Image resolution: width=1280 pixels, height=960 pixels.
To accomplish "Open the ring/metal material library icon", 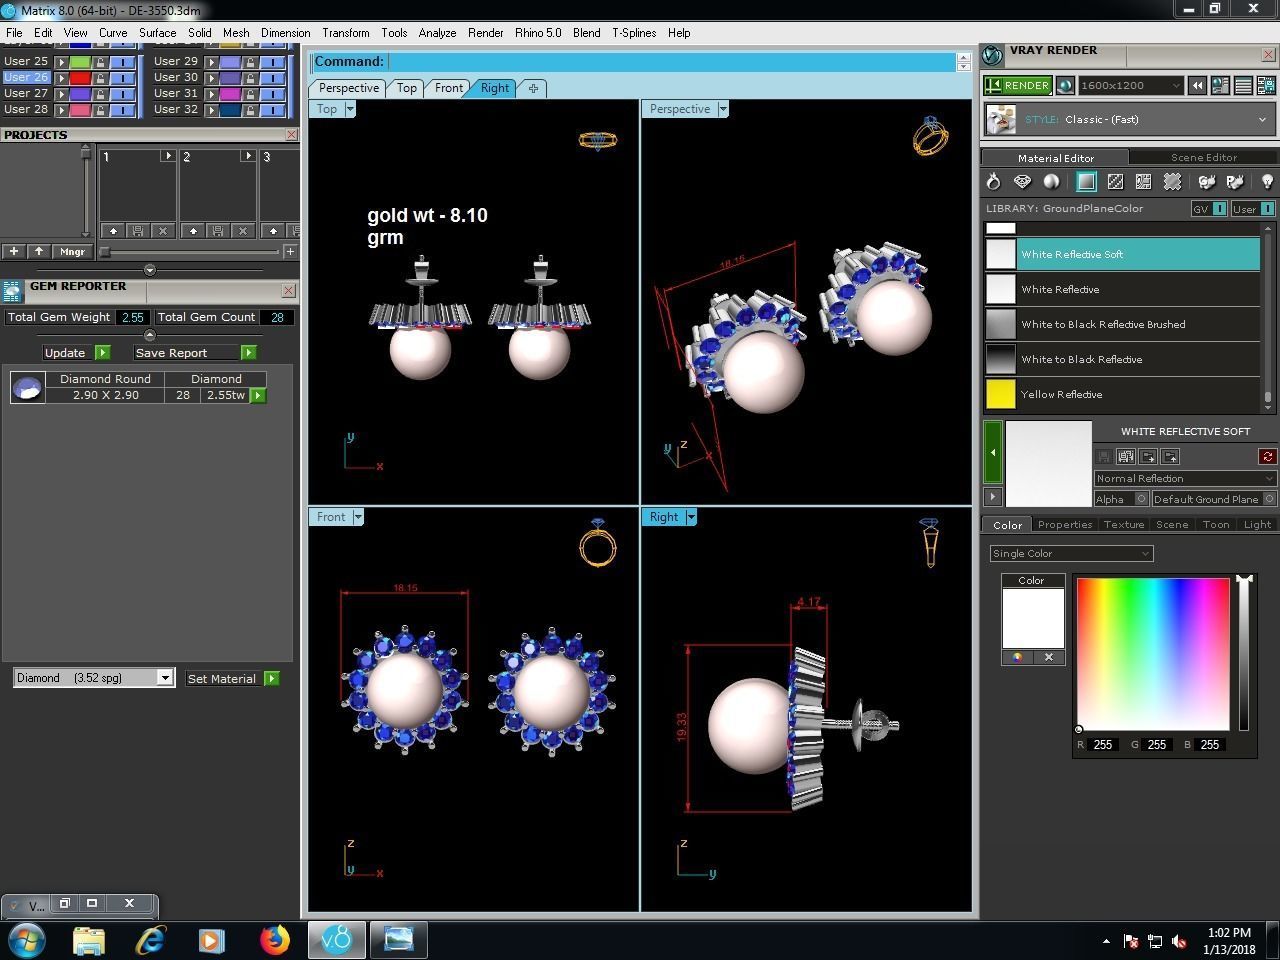I will click(x=993, y=182).
